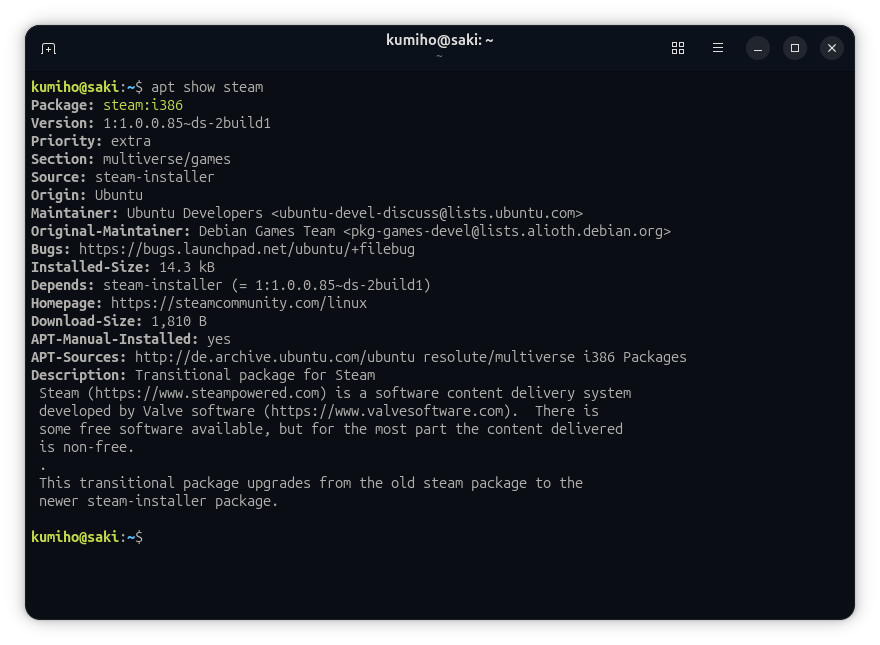
Task: Open the tab overview grid icon
Action: tap(678, 48)
